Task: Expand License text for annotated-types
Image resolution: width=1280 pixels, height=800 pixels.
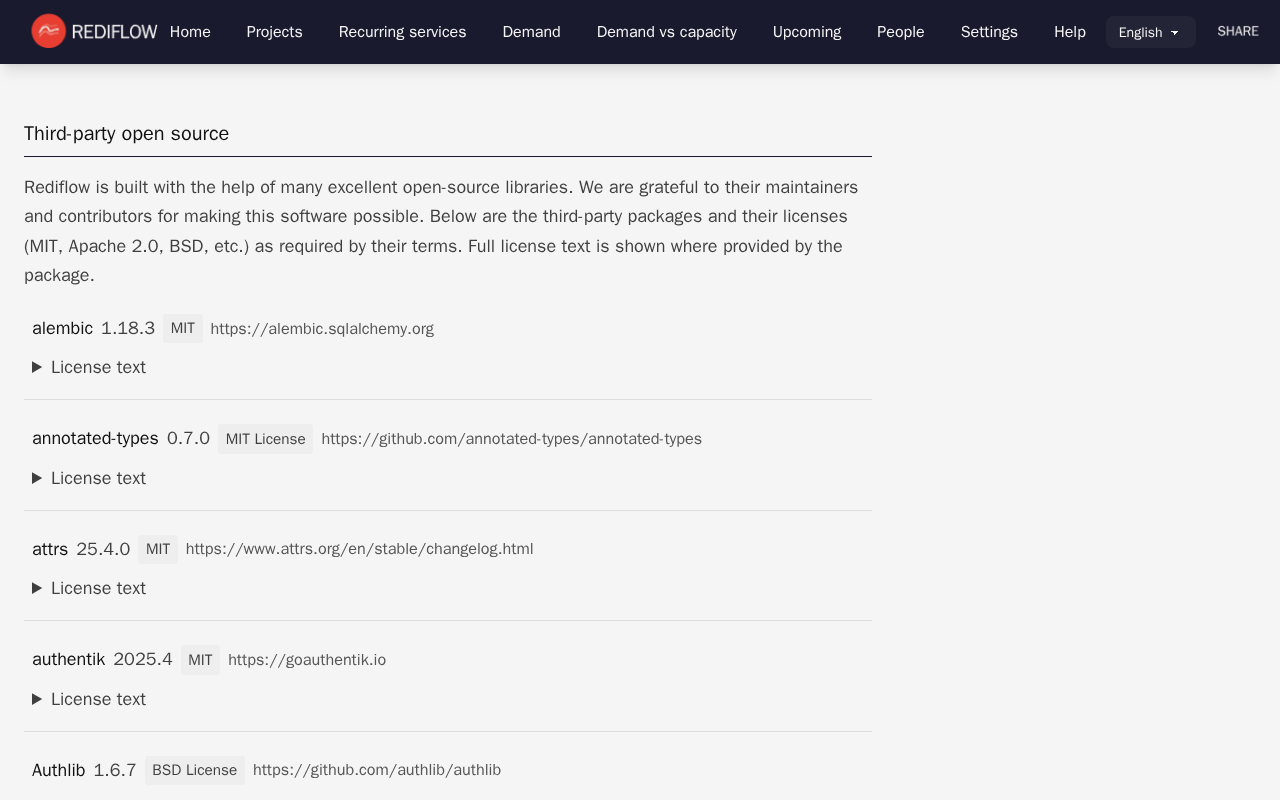Action: [x=88, y=478]
